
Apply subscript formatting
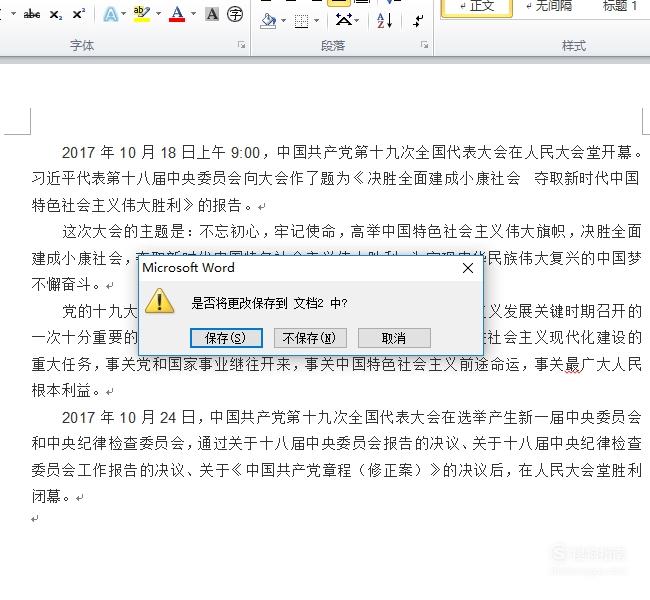[56, 15]
